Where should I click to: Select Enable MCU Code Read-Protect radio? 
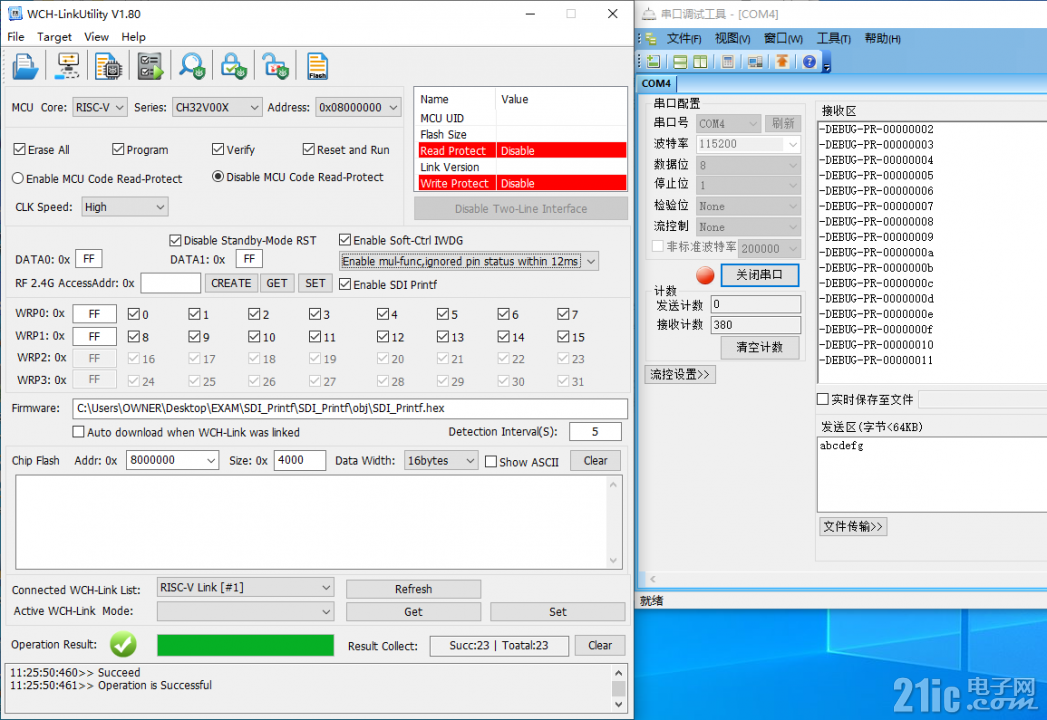(x=18, y=178)
